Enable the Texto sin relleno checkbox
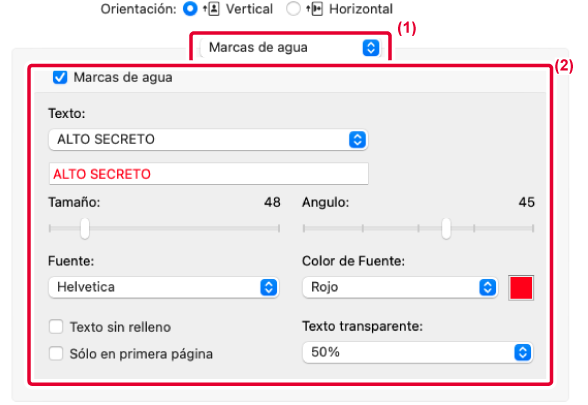The width and height of the screenshot is (588, 405). pos(56,327)
